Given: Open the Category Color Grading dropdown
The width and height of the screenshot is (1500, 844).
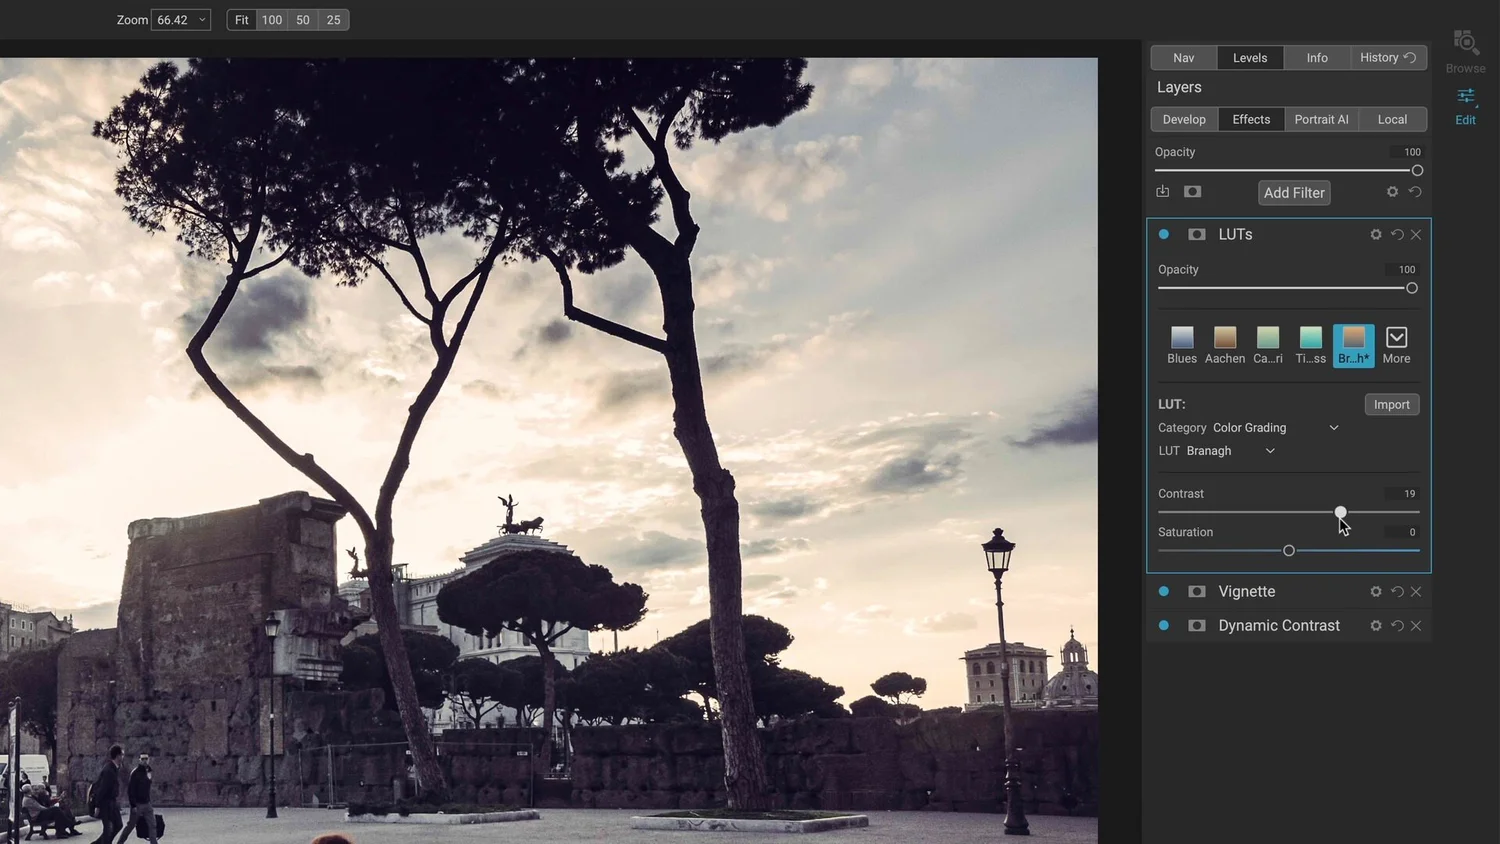Looking at the screenshot, I should (1333, 427).
